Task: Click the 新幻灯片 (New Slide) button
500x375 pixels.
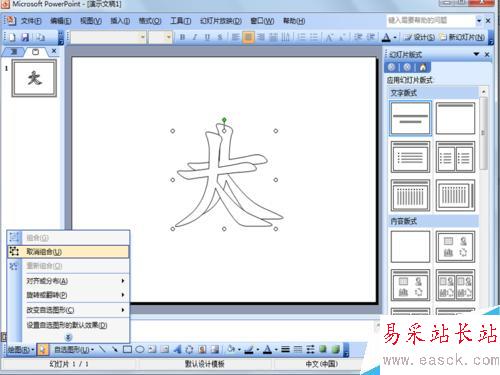Action: 462,37
